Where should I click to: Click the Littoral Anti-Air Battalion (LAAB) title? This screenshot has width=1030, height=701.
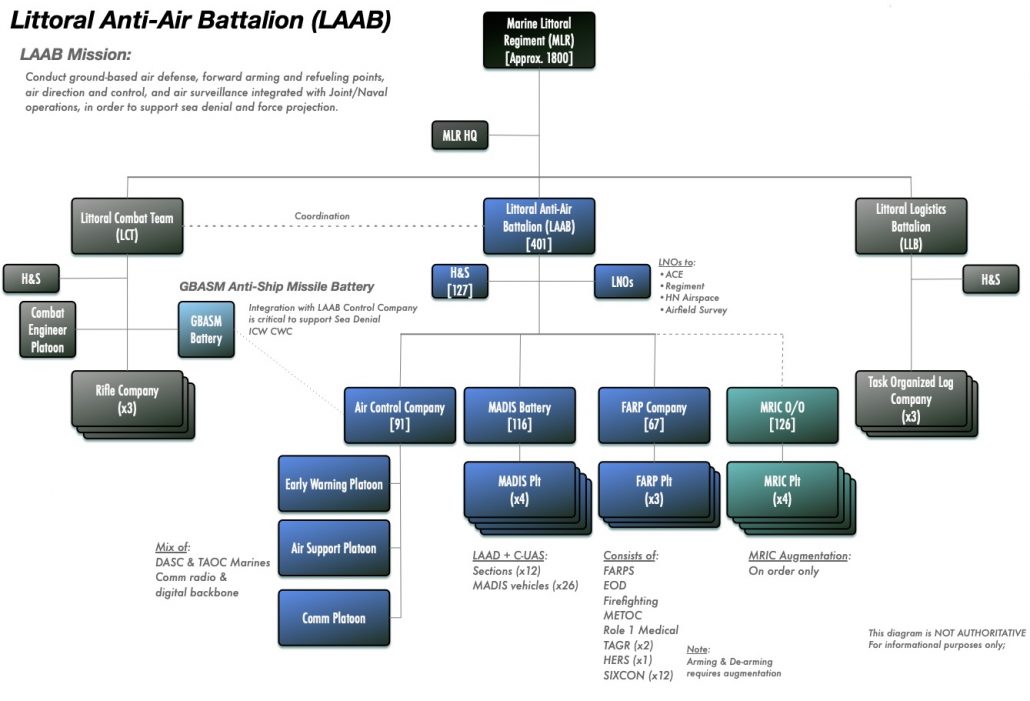tap(200, 20)
